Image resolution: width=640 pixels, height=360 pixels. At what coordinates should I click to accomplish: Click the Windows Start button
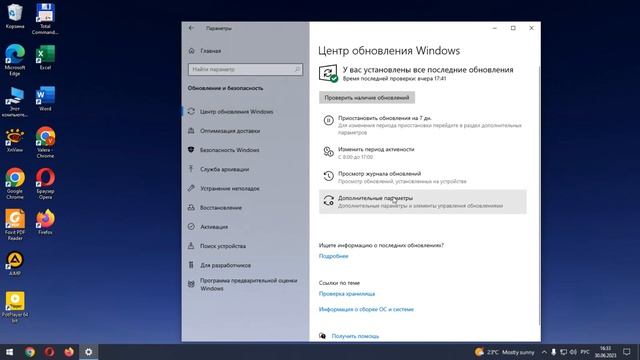tap(9, 352)
